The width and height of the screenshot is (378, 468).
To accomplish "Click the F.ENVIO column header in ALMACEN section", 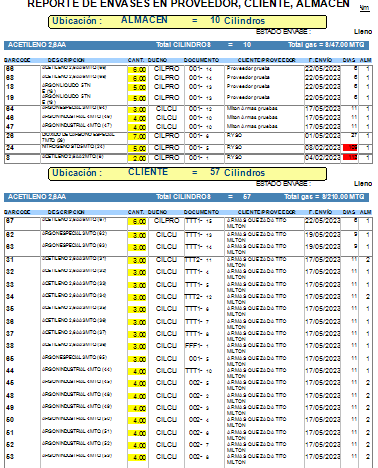I will [x=320, y=60].
